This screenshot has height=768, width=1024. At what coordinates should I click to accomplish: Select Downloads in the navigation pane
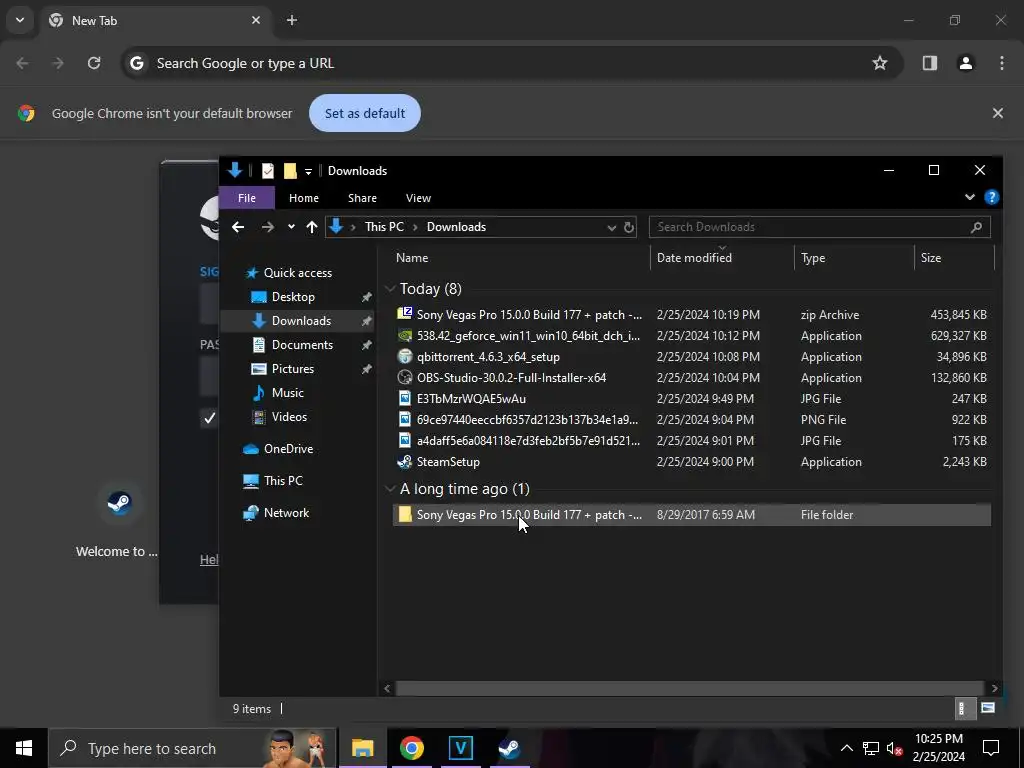pos(297,321)
